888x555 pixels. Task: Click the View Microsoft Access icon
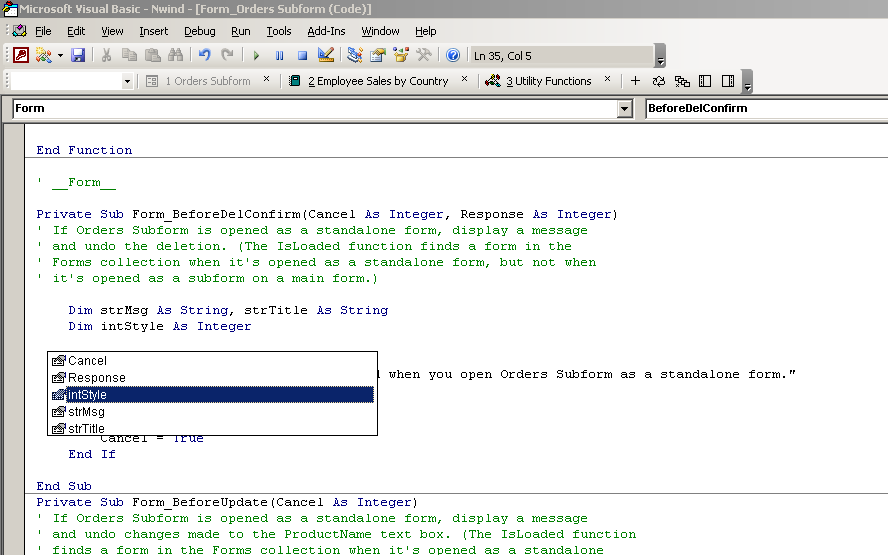[x=21, y=55]
